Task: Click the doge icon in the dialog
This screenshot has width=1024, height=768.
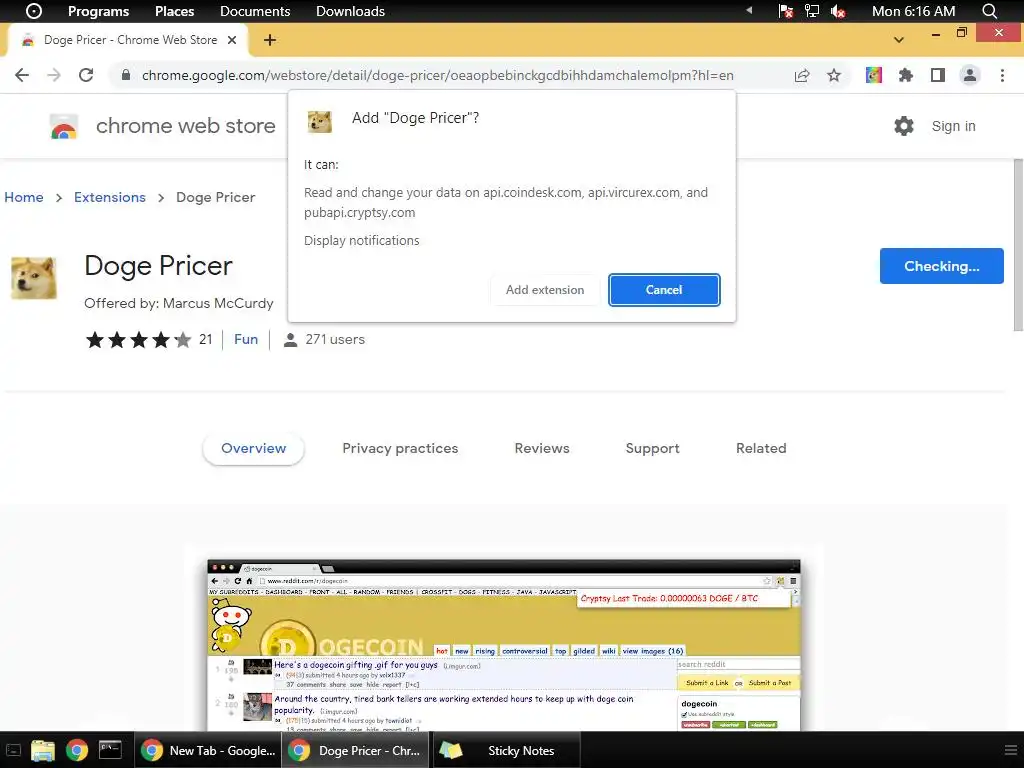Action: point(320,121)
